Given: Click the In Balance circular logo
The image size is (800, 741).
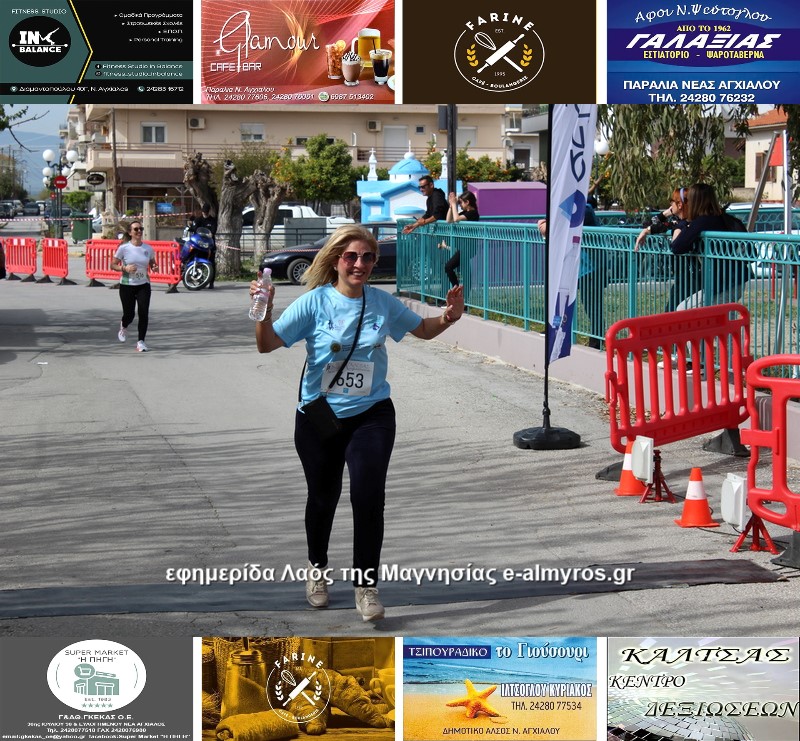Looking at the screenshot, I should [40, 41].
